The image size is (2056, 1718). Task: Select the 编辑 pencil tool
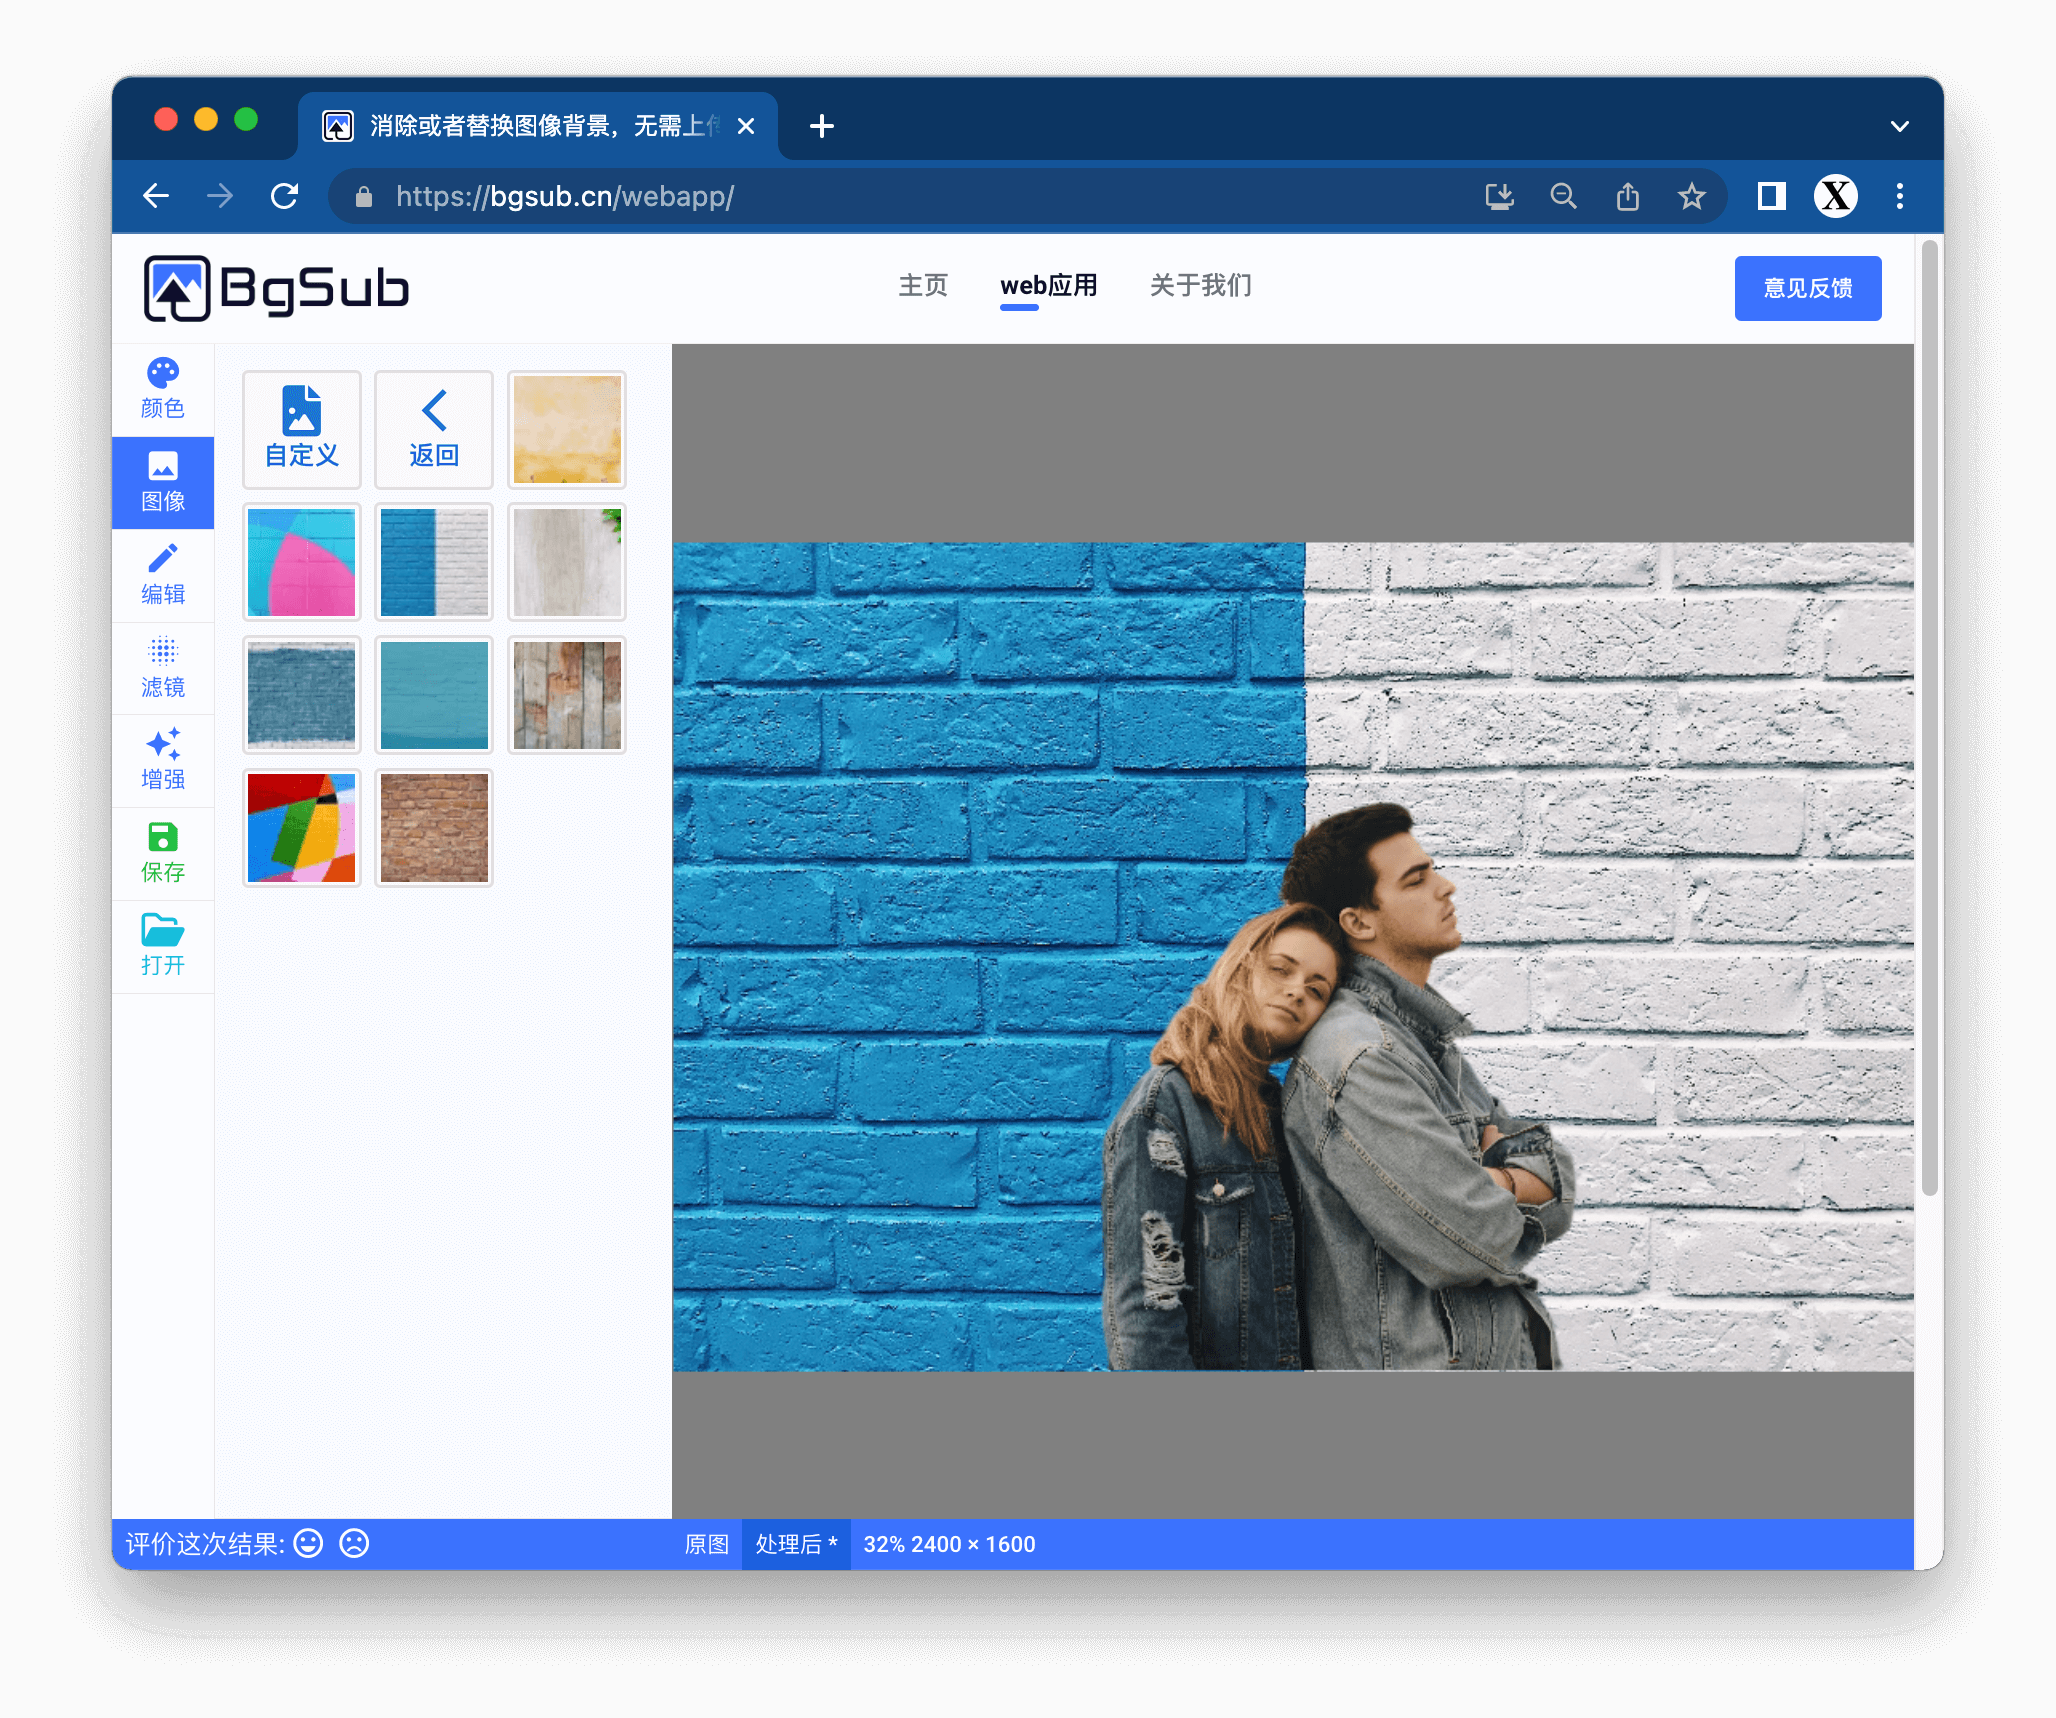tap(162, 574)
